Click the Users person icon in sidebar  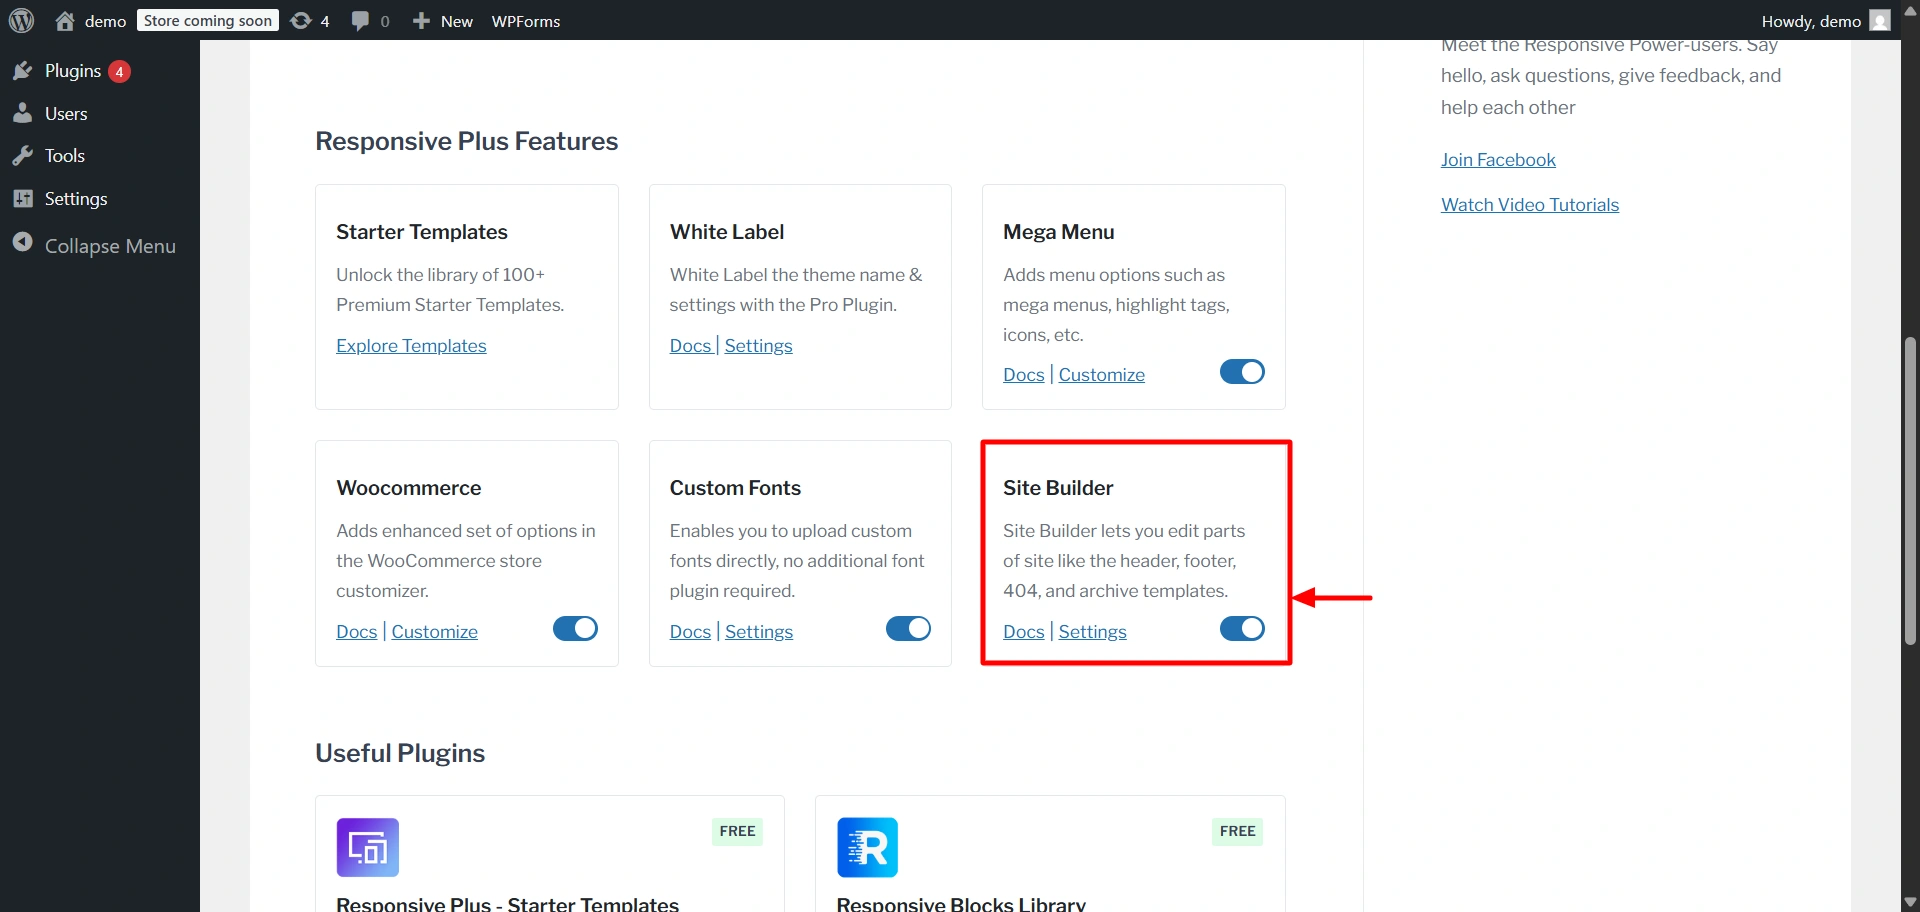tap(23, 113)
